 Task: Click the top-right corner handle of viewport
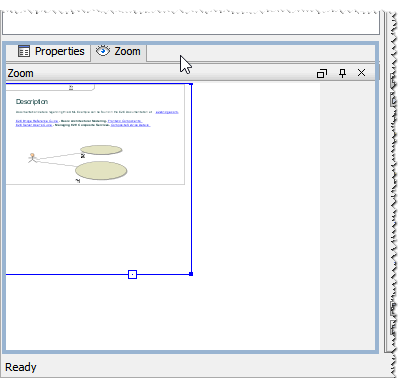pos(191,84)
